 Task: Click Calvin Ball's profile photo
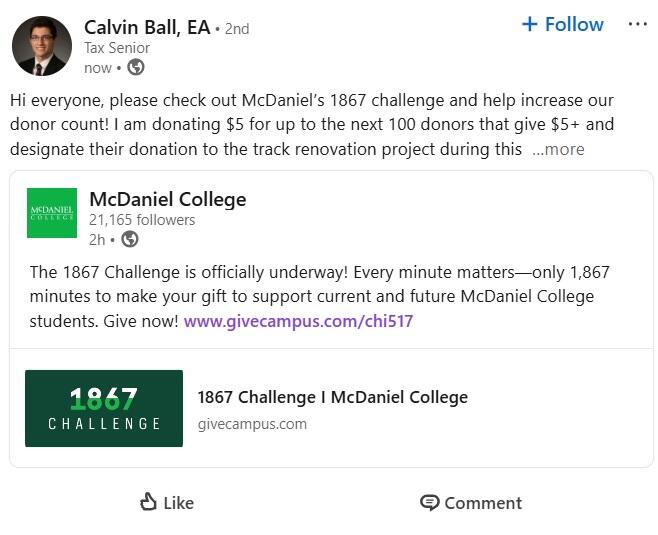point(42,46)
